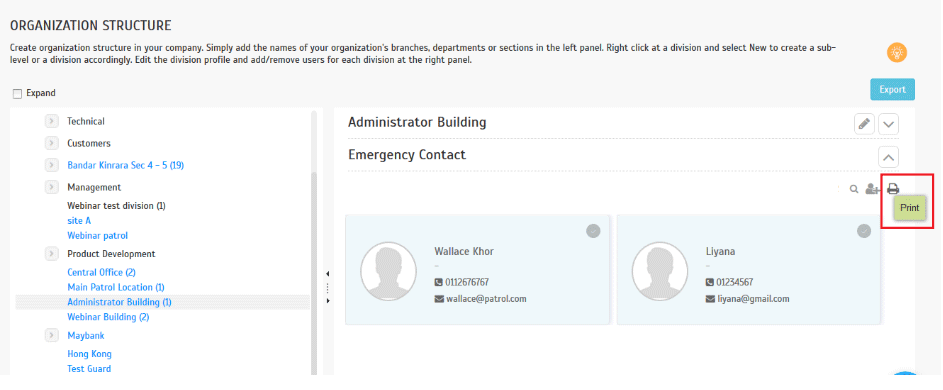
Task: Click the magnifier search icon
Action: 853,189
